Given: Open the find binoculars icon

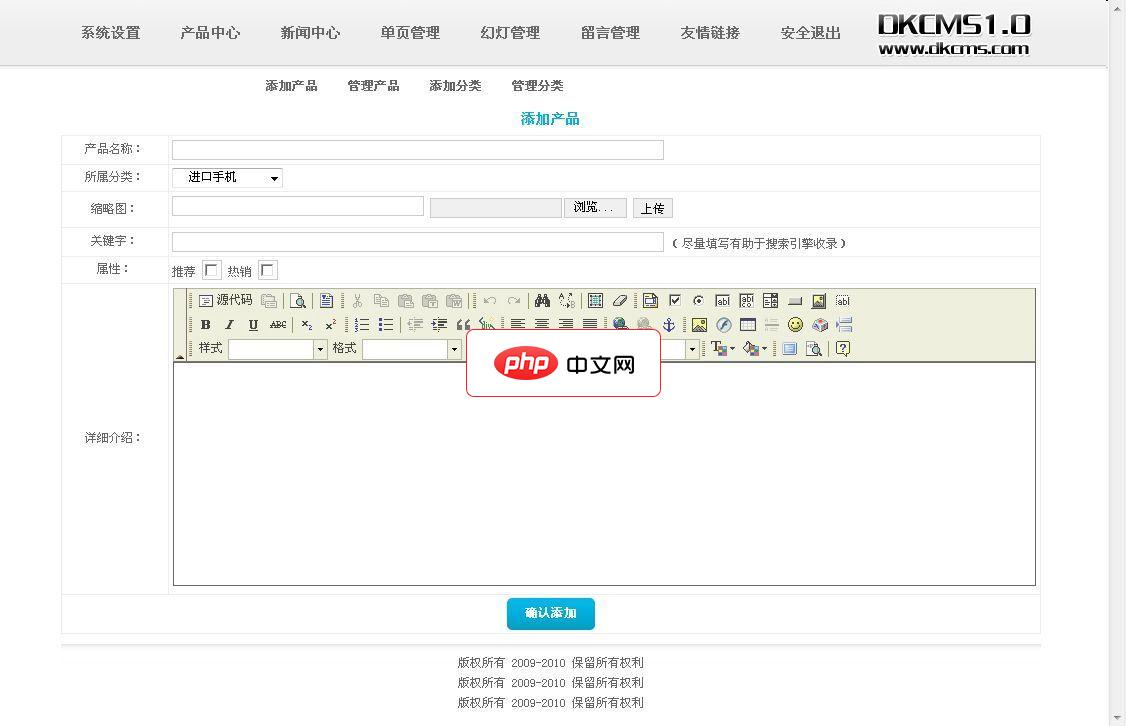Looking at the screenshot, I should point(542,300).
